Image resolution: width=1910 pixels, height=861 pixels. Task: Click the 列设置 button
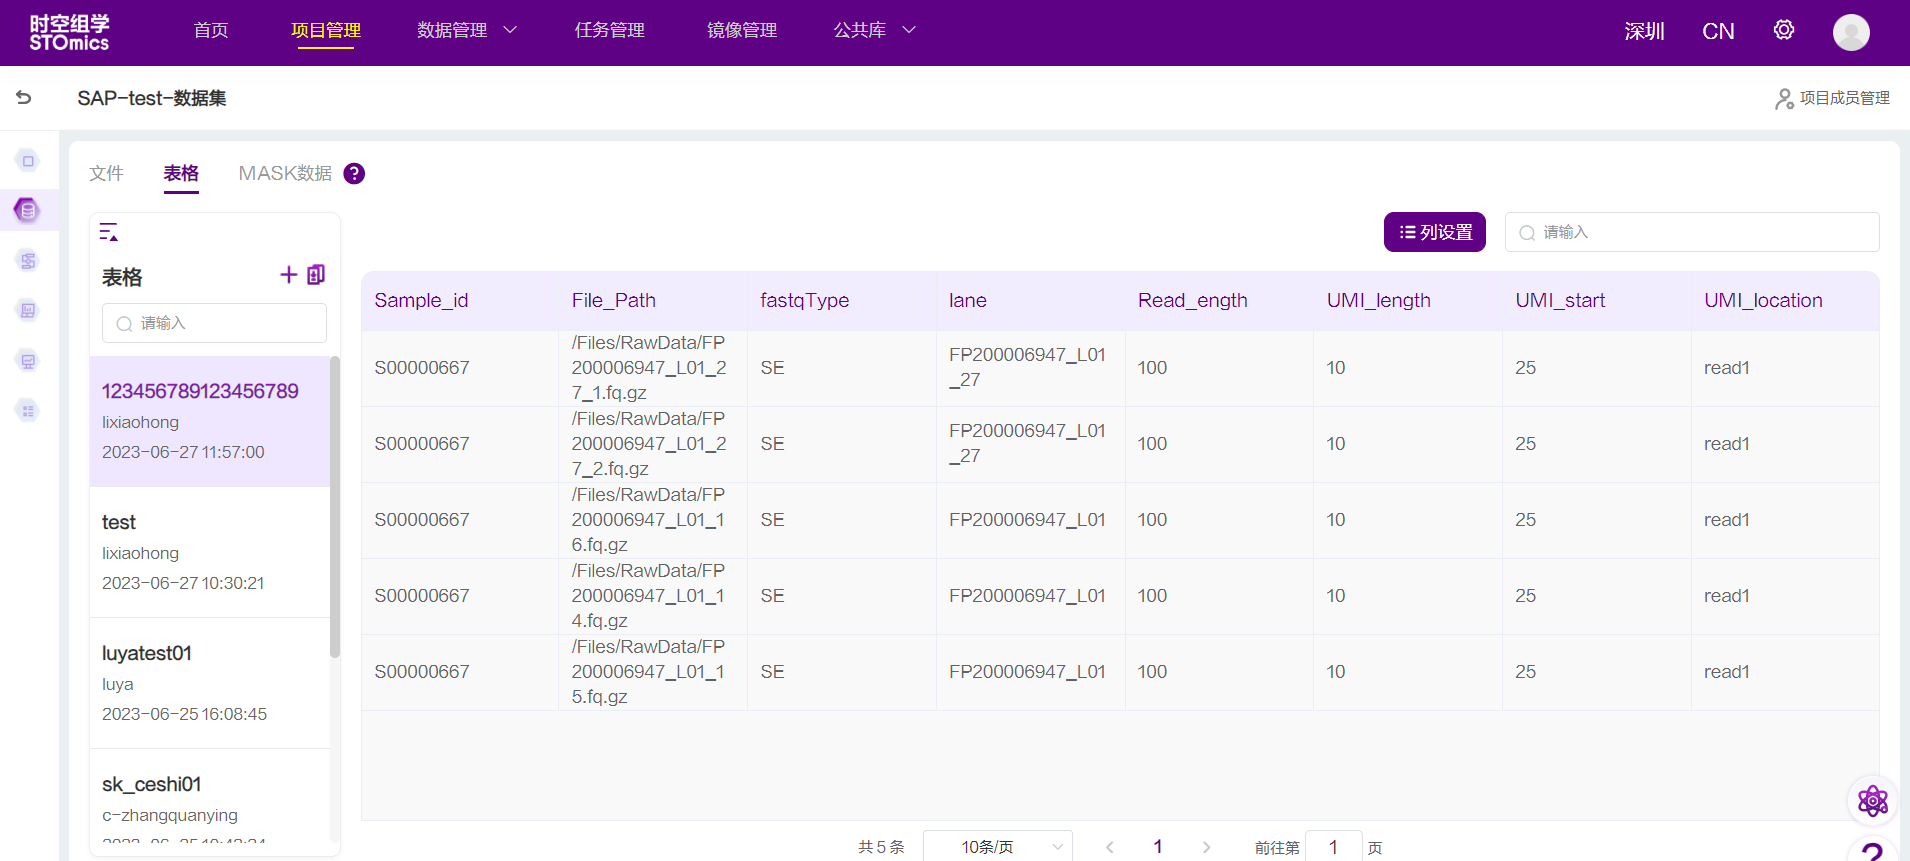(x=1434, y=232)
